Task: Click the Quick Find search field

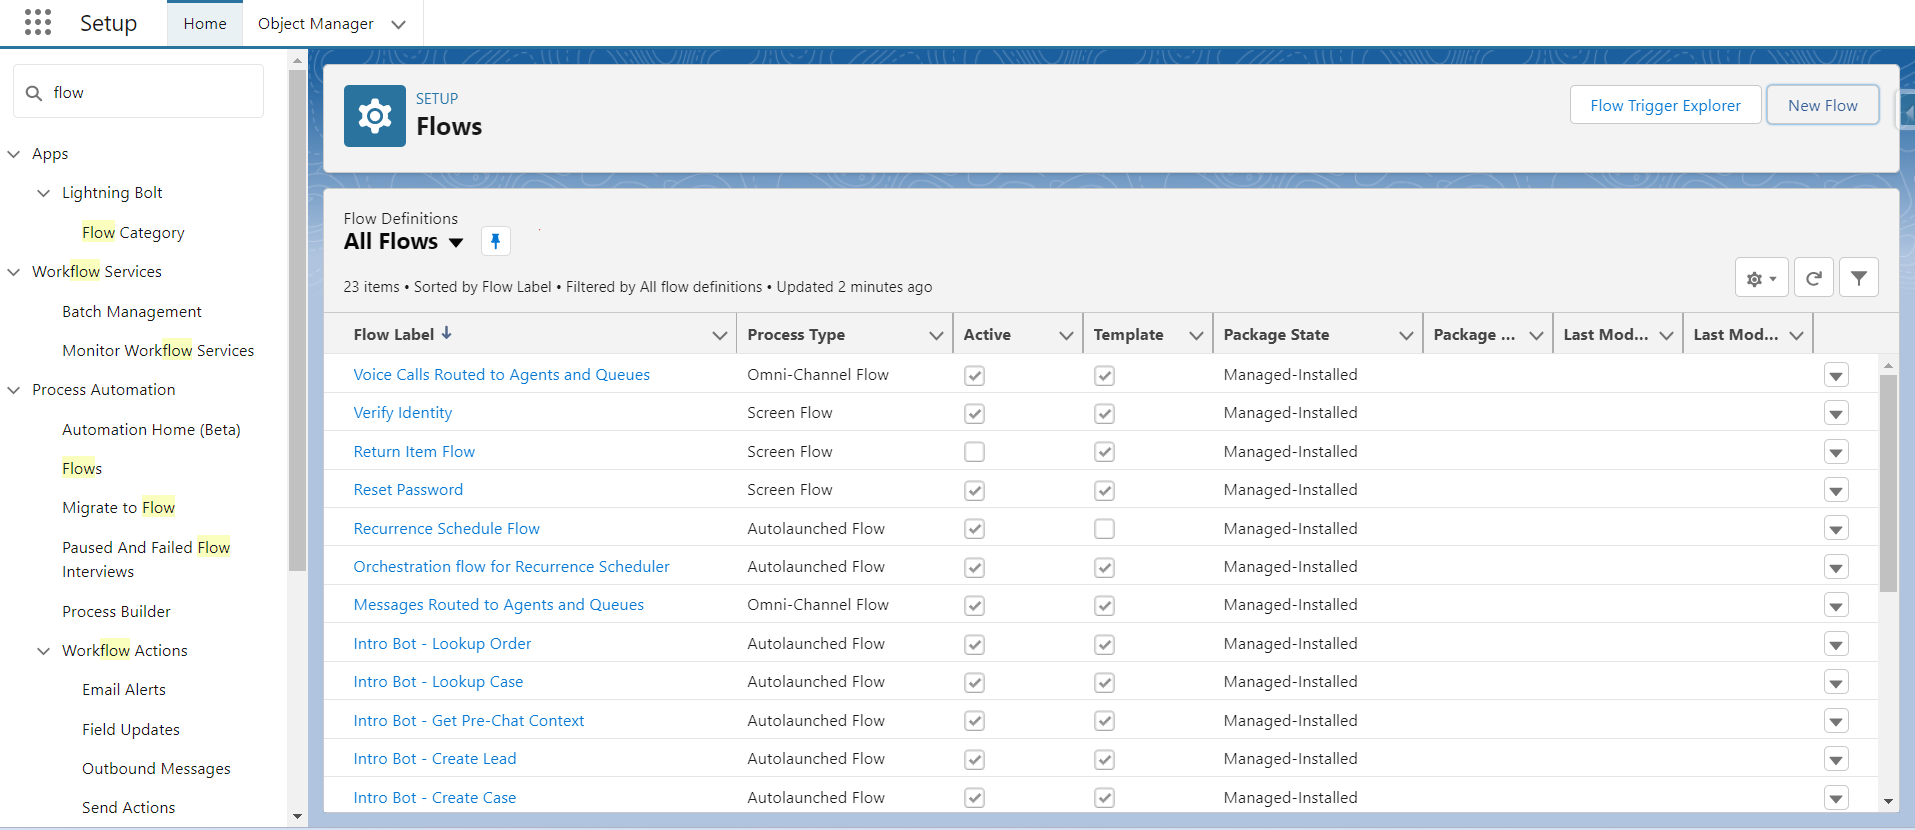Action: (150, 92)
